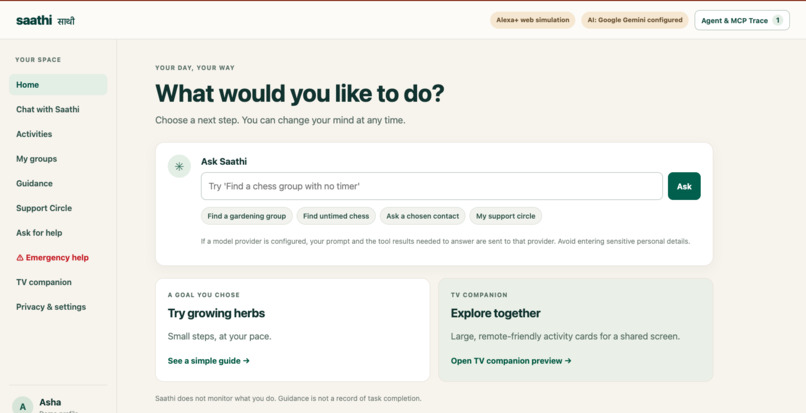806x413 pixels.
Task: Choose the 'Find untimed chess' suggestion
Action: pyautogui.click(x=336, y=216)
